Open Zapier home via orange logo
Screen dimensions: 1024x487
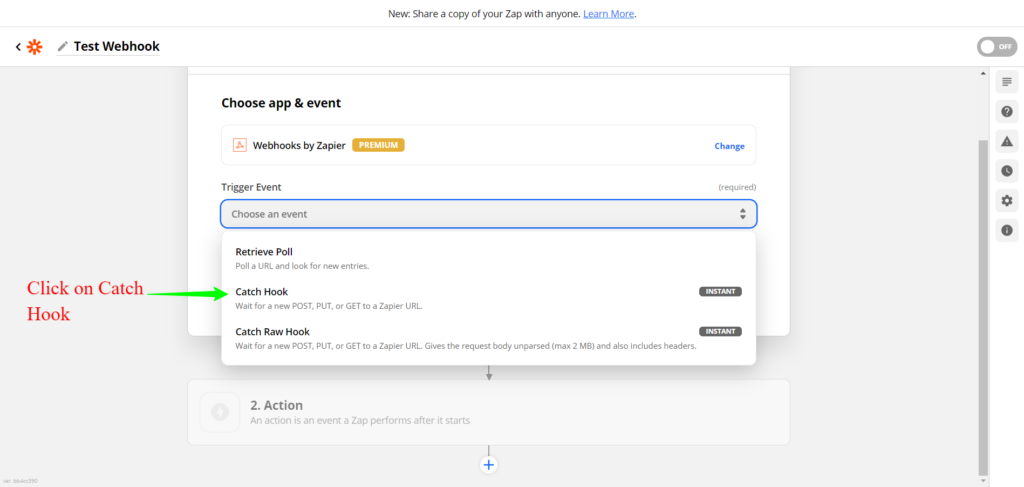(34, 47)
